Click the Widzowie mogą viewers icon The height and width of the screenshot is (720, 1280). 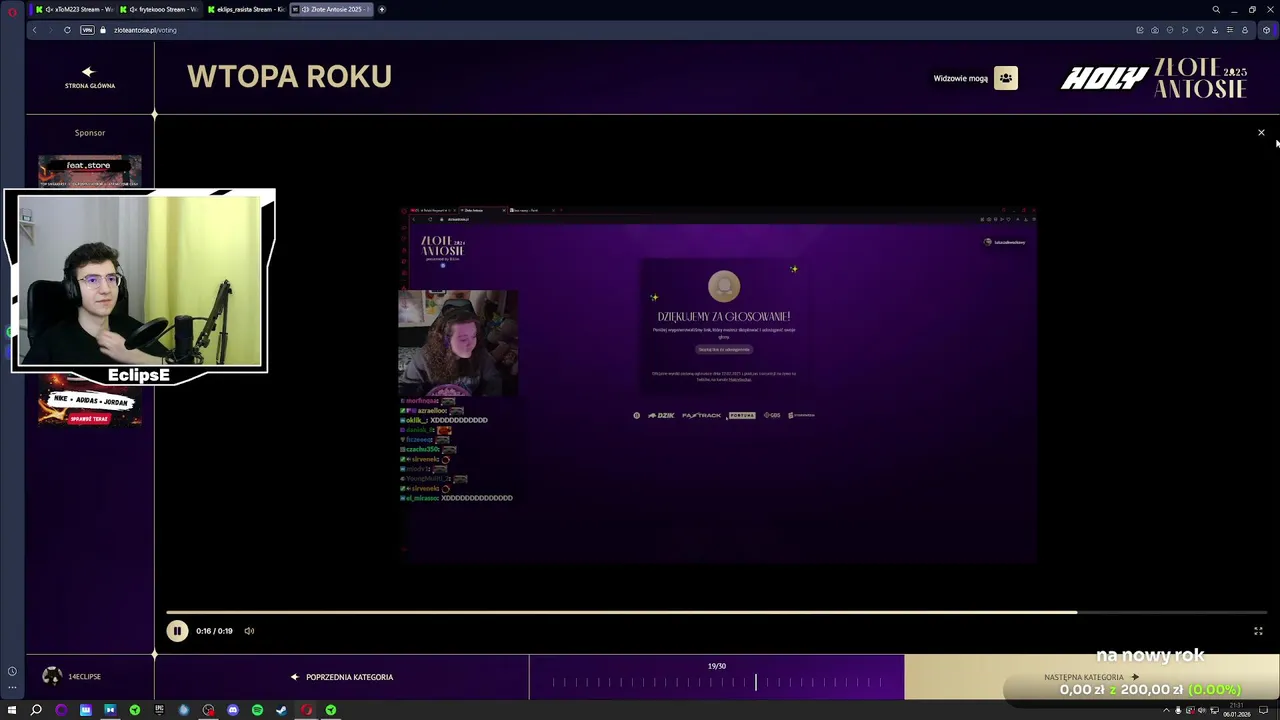click(x=1006, y=78)
